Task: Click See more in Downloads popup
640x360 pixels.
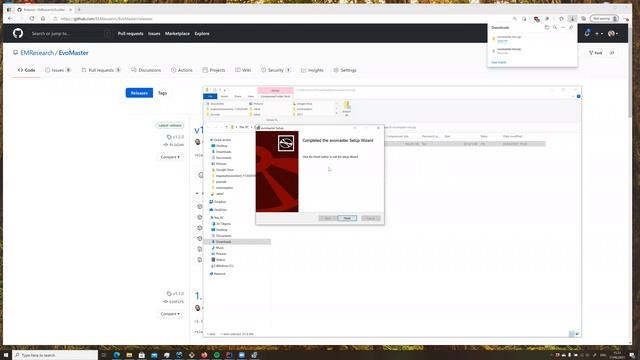Action: click(x=498, y=62)
